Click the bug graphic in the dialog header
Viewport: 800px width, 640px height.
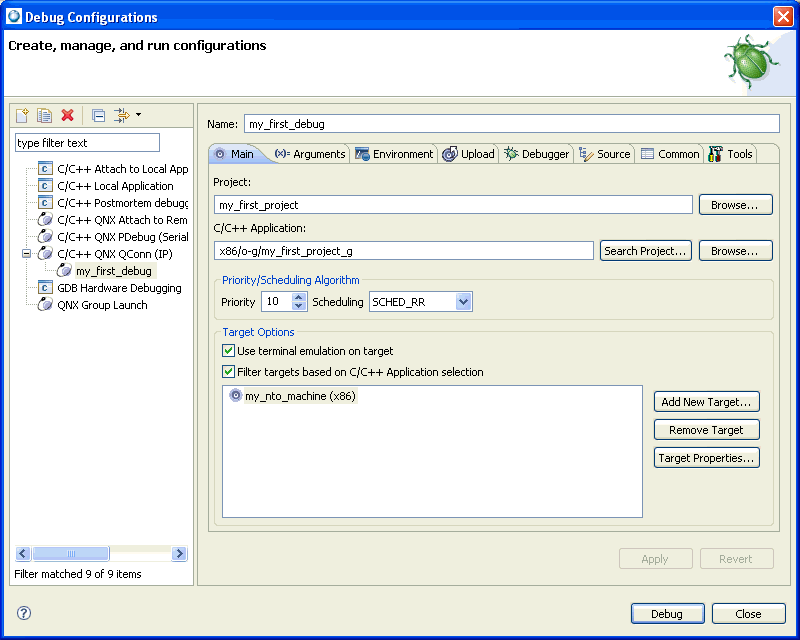[750, 62]
